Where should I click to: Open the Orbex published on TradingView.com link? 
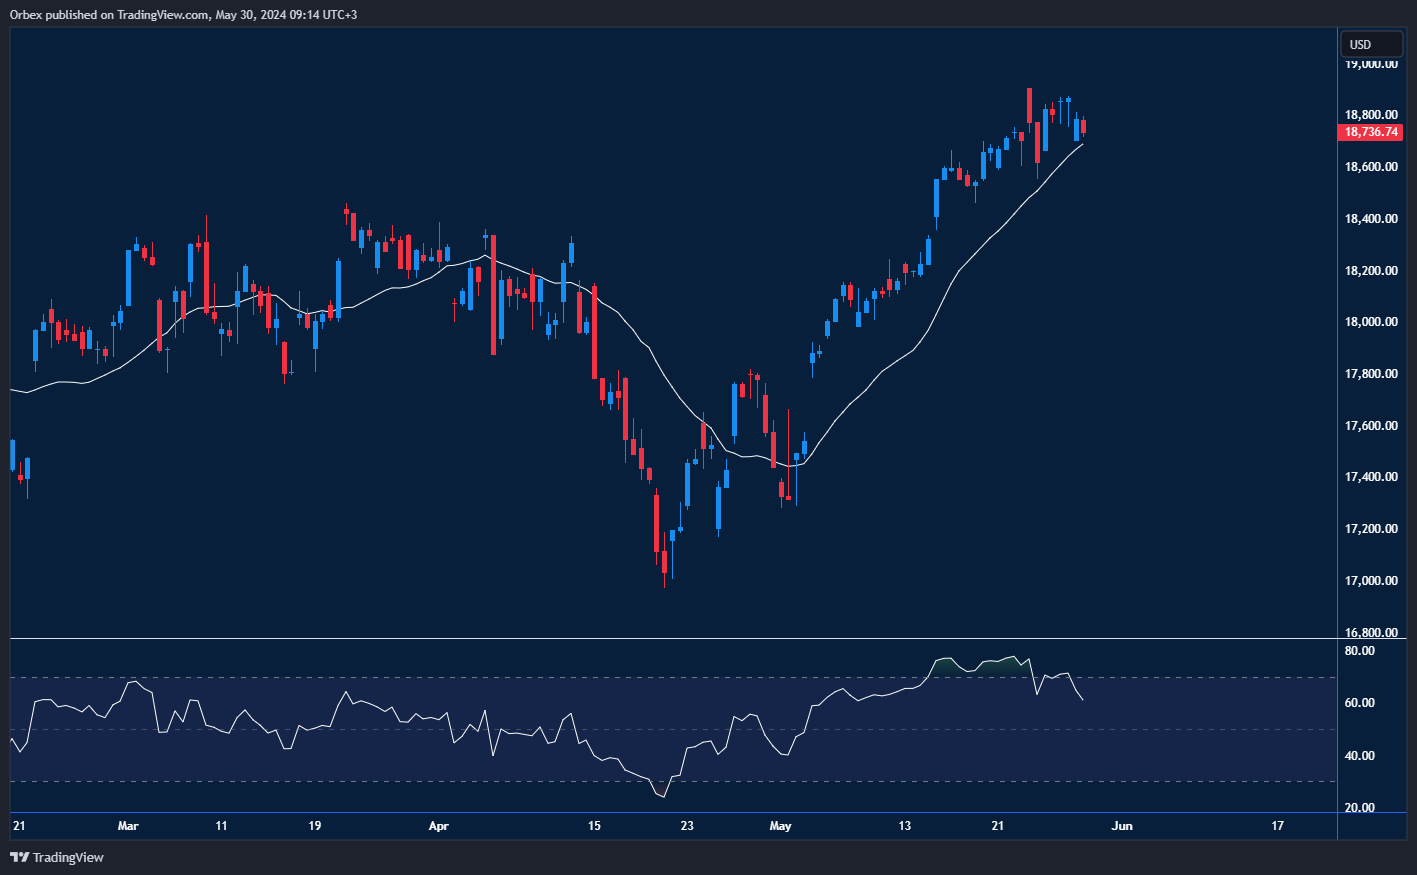(x=183, y=14)
